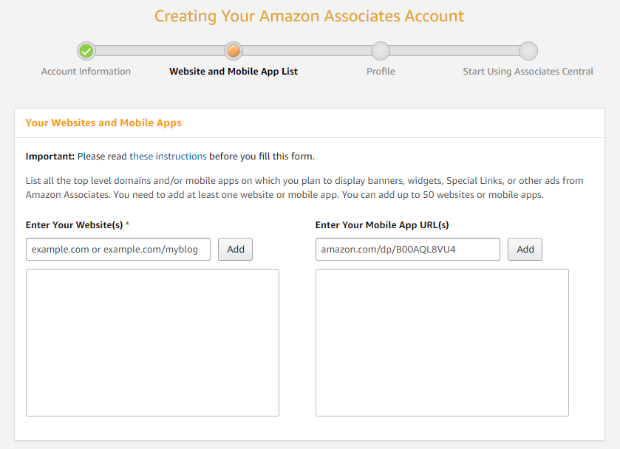
Task: Click inside the websites list box
Action: (153, 343)
